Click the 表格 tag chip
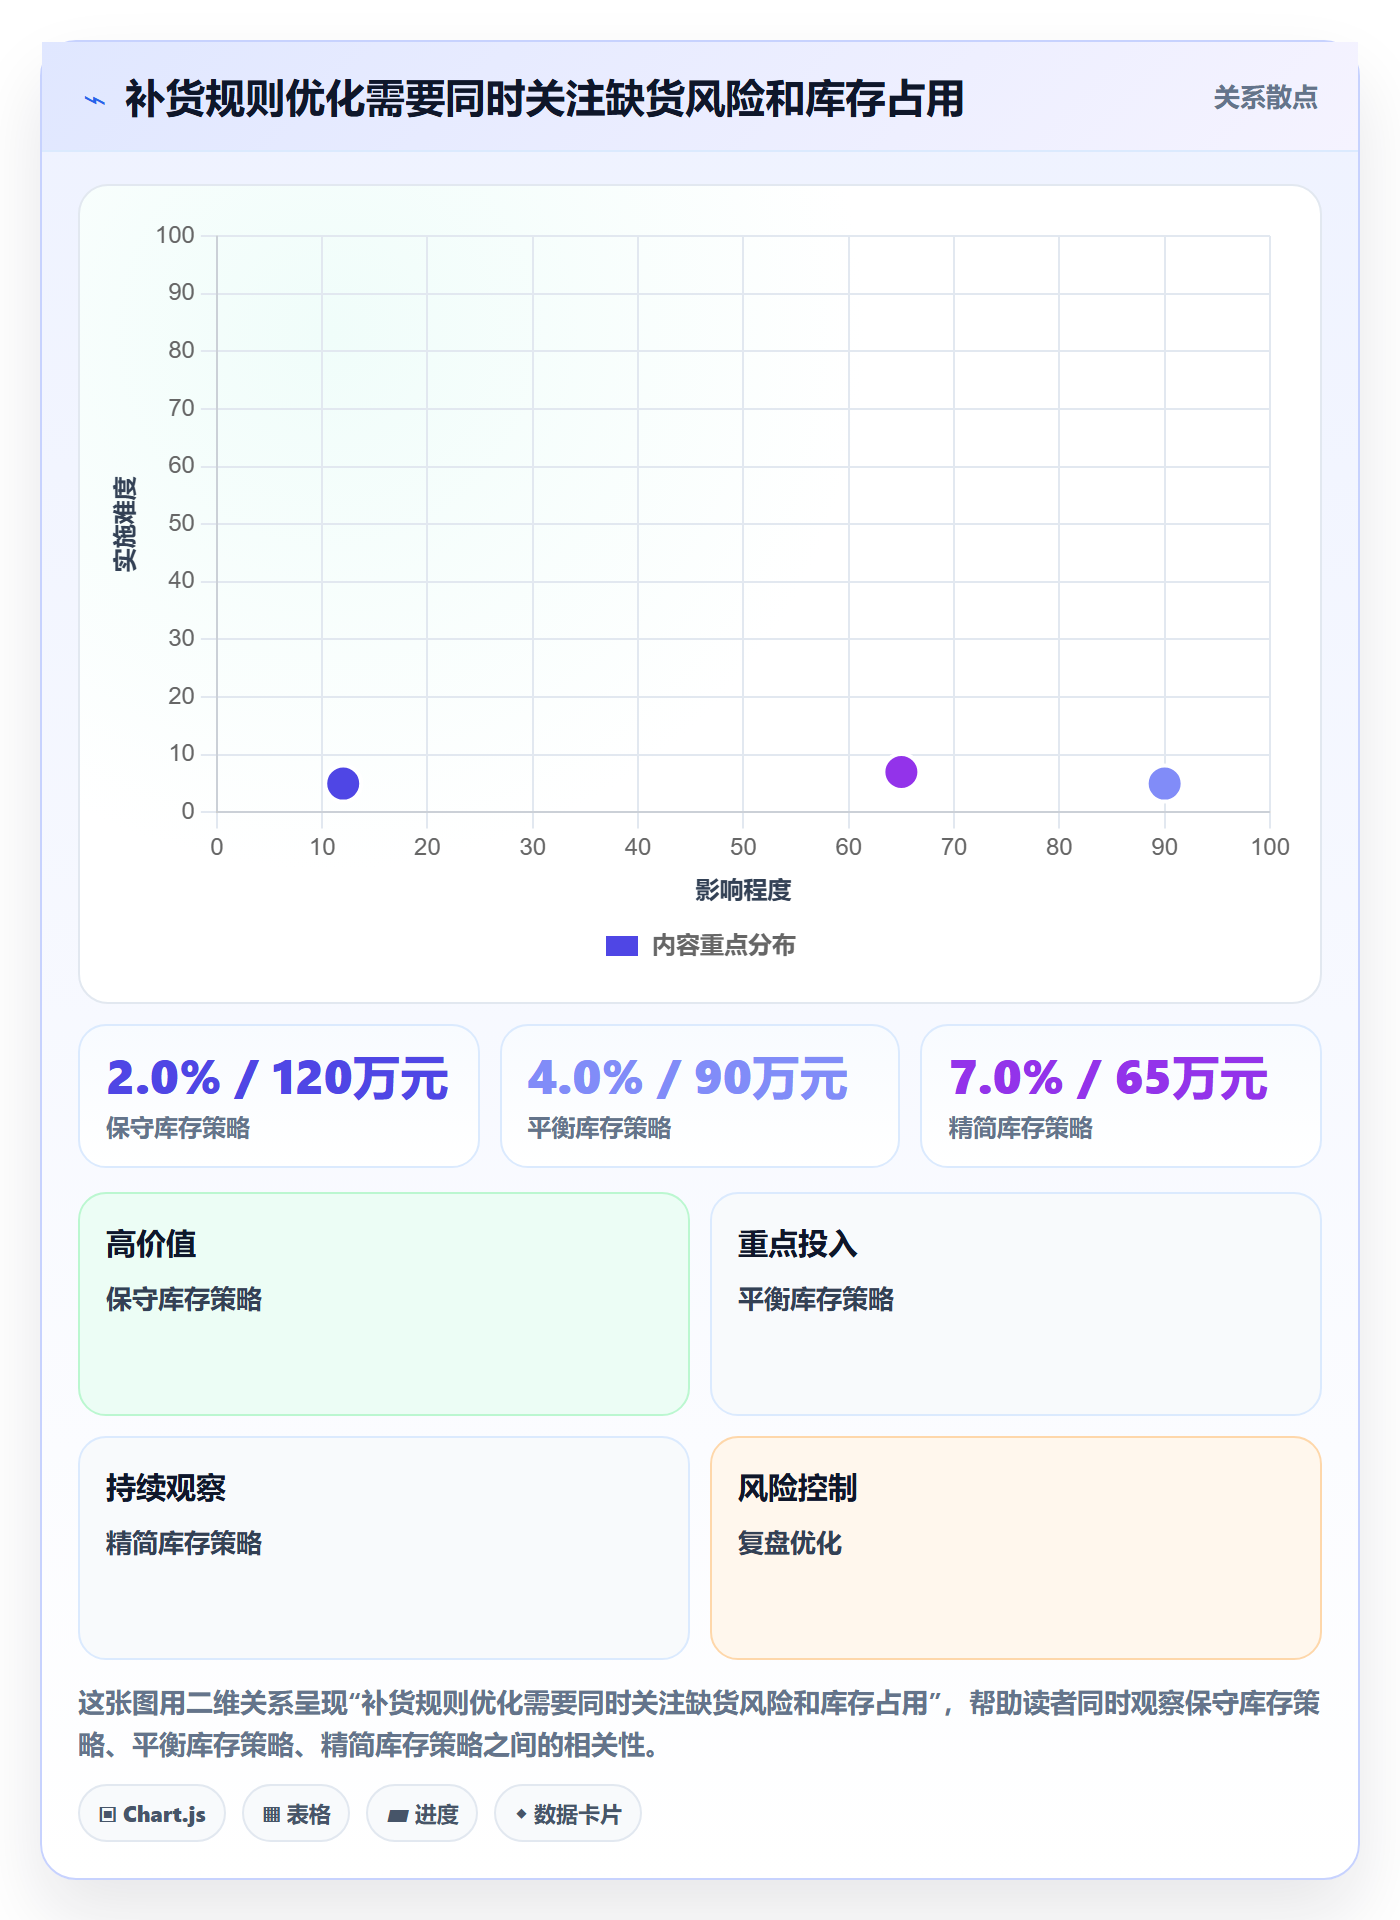Screen dimensions: 1400x1920 click(x=296, y=1814)
